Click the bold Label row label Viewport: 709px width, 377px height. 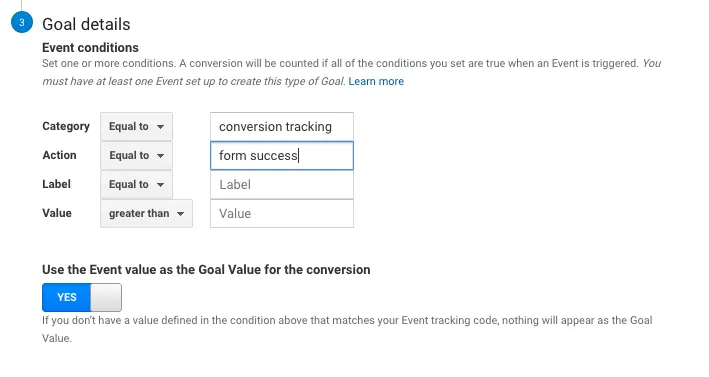(57, 184)
